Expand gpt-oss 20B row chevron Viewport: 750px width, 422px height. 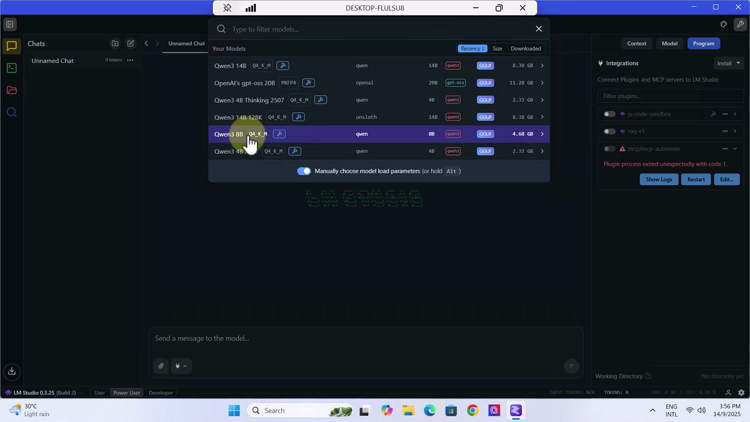point(542,83)
